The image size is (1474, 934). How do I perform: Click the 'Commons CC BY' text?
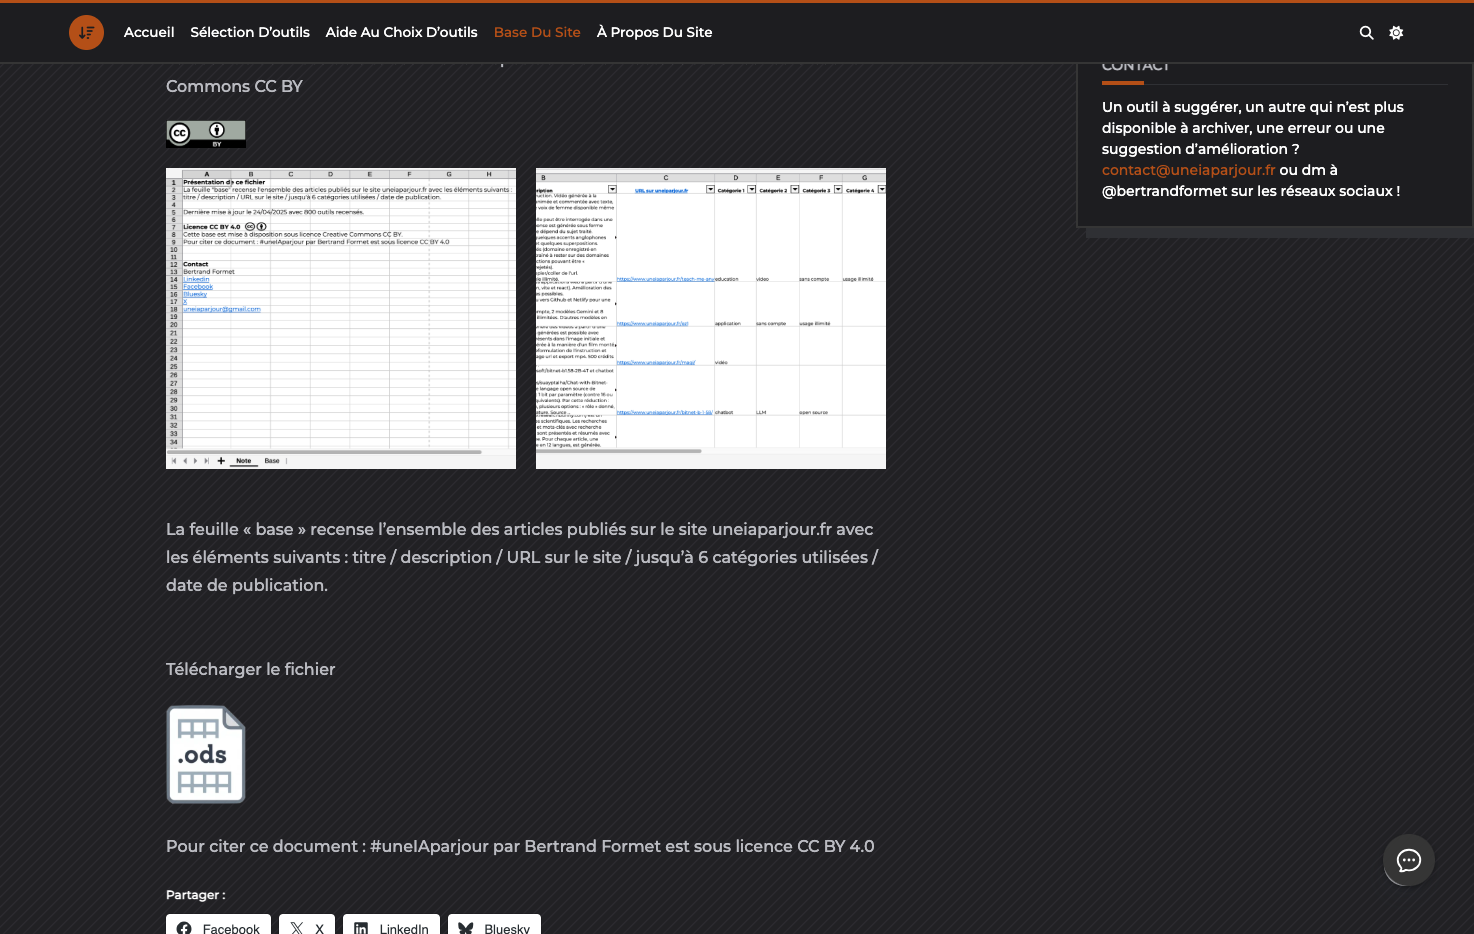pyautogui.click(x=234, y=86)
